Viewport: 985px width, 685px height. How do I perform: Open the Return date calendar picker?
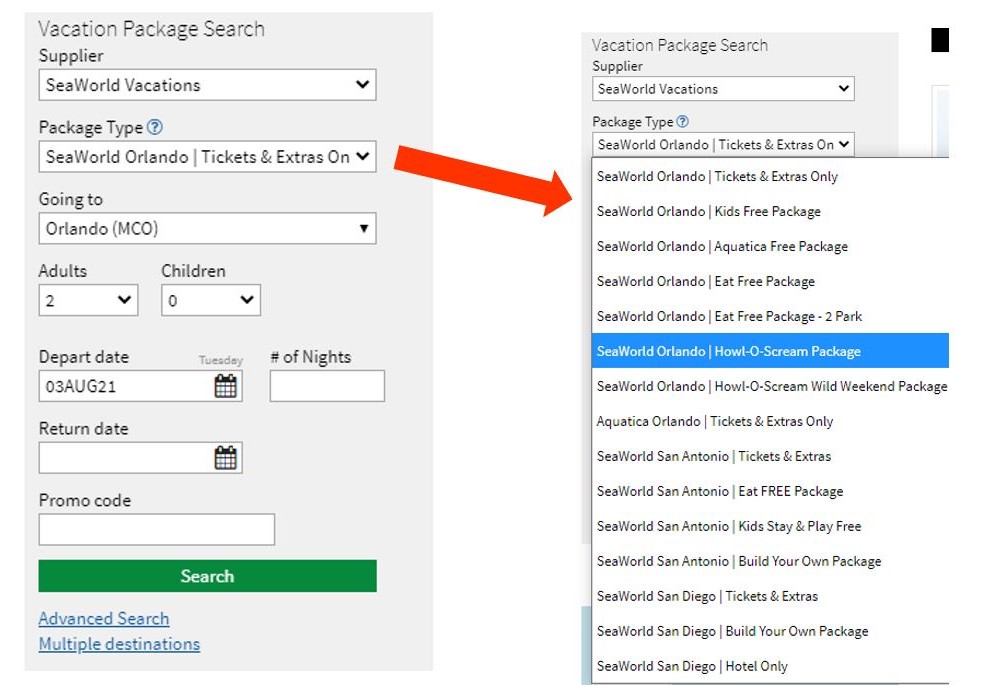pos(226,458)
